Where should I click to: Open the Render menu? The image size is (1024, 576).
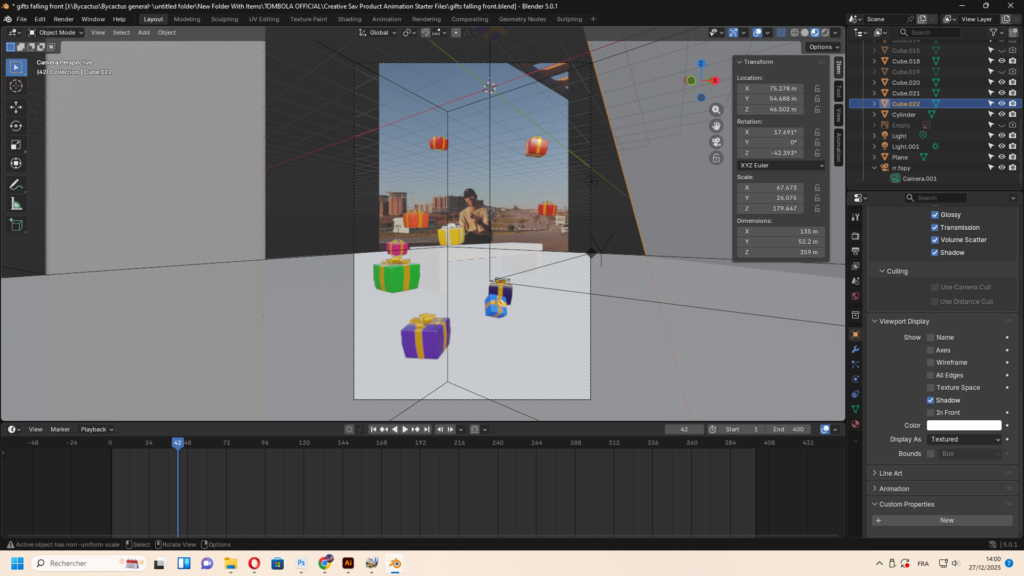[63, 19]
